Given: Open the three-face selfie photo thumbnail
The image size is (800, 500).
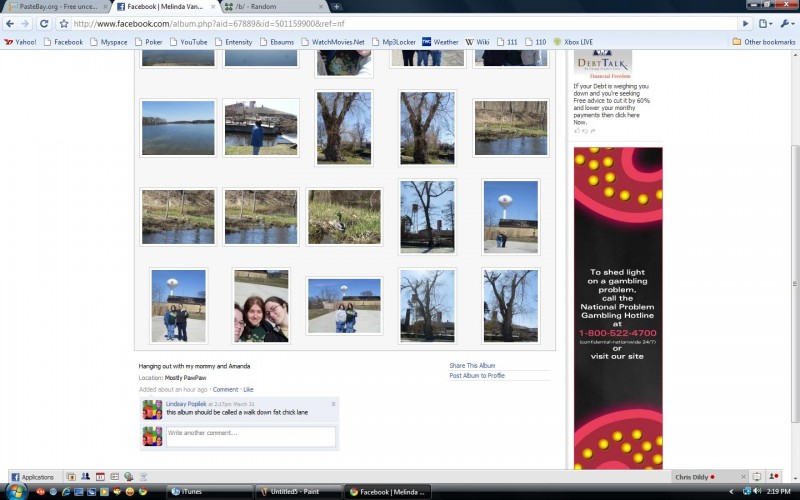Looking at the screenshot, I should pyautogui.click(x=261, y=306).
